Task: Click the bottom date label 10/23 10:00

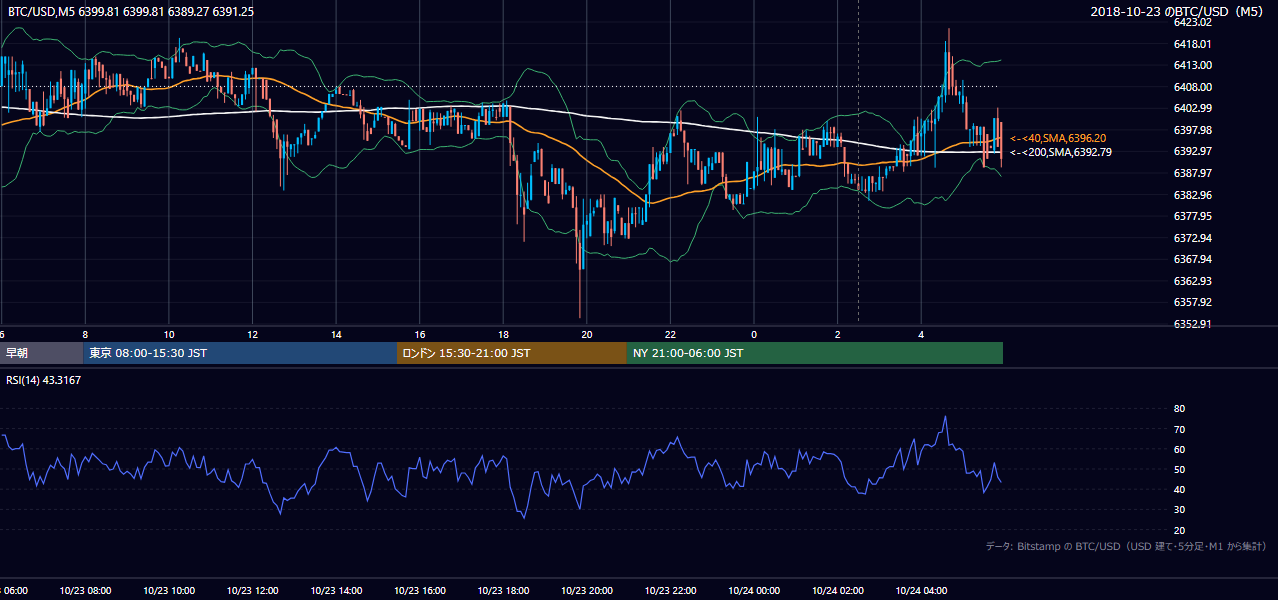Action: tap(169, 591)
